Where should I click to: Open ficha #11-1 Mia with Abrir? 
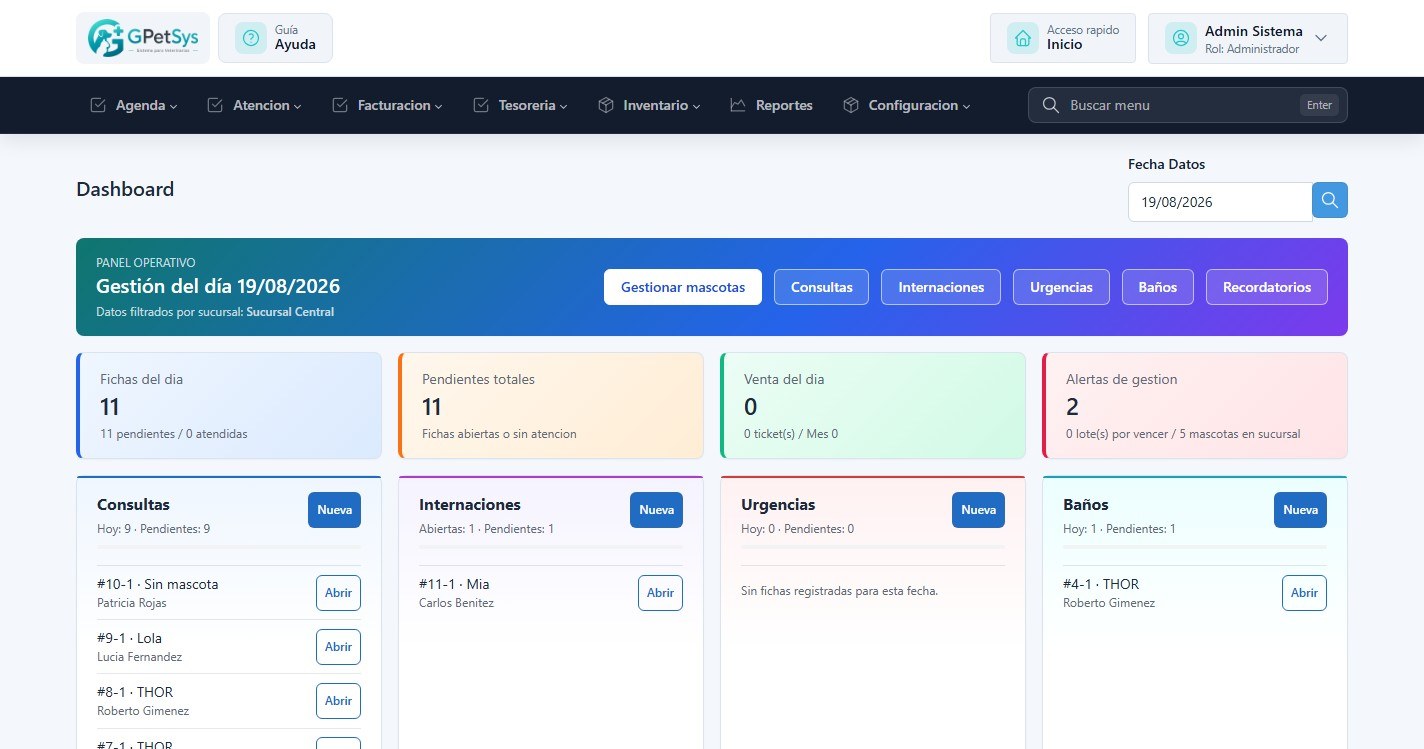660,593
